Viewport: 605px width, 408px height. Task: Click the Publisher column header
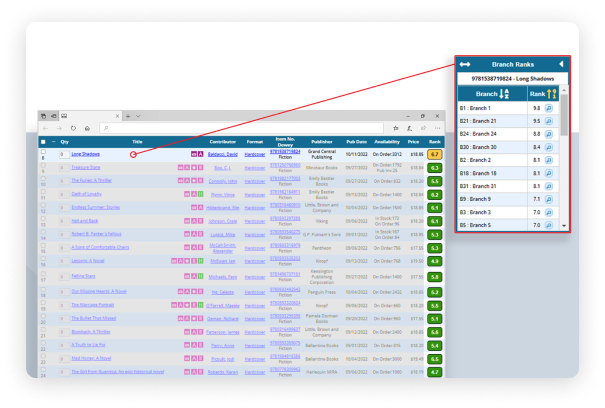click(322, 142)
